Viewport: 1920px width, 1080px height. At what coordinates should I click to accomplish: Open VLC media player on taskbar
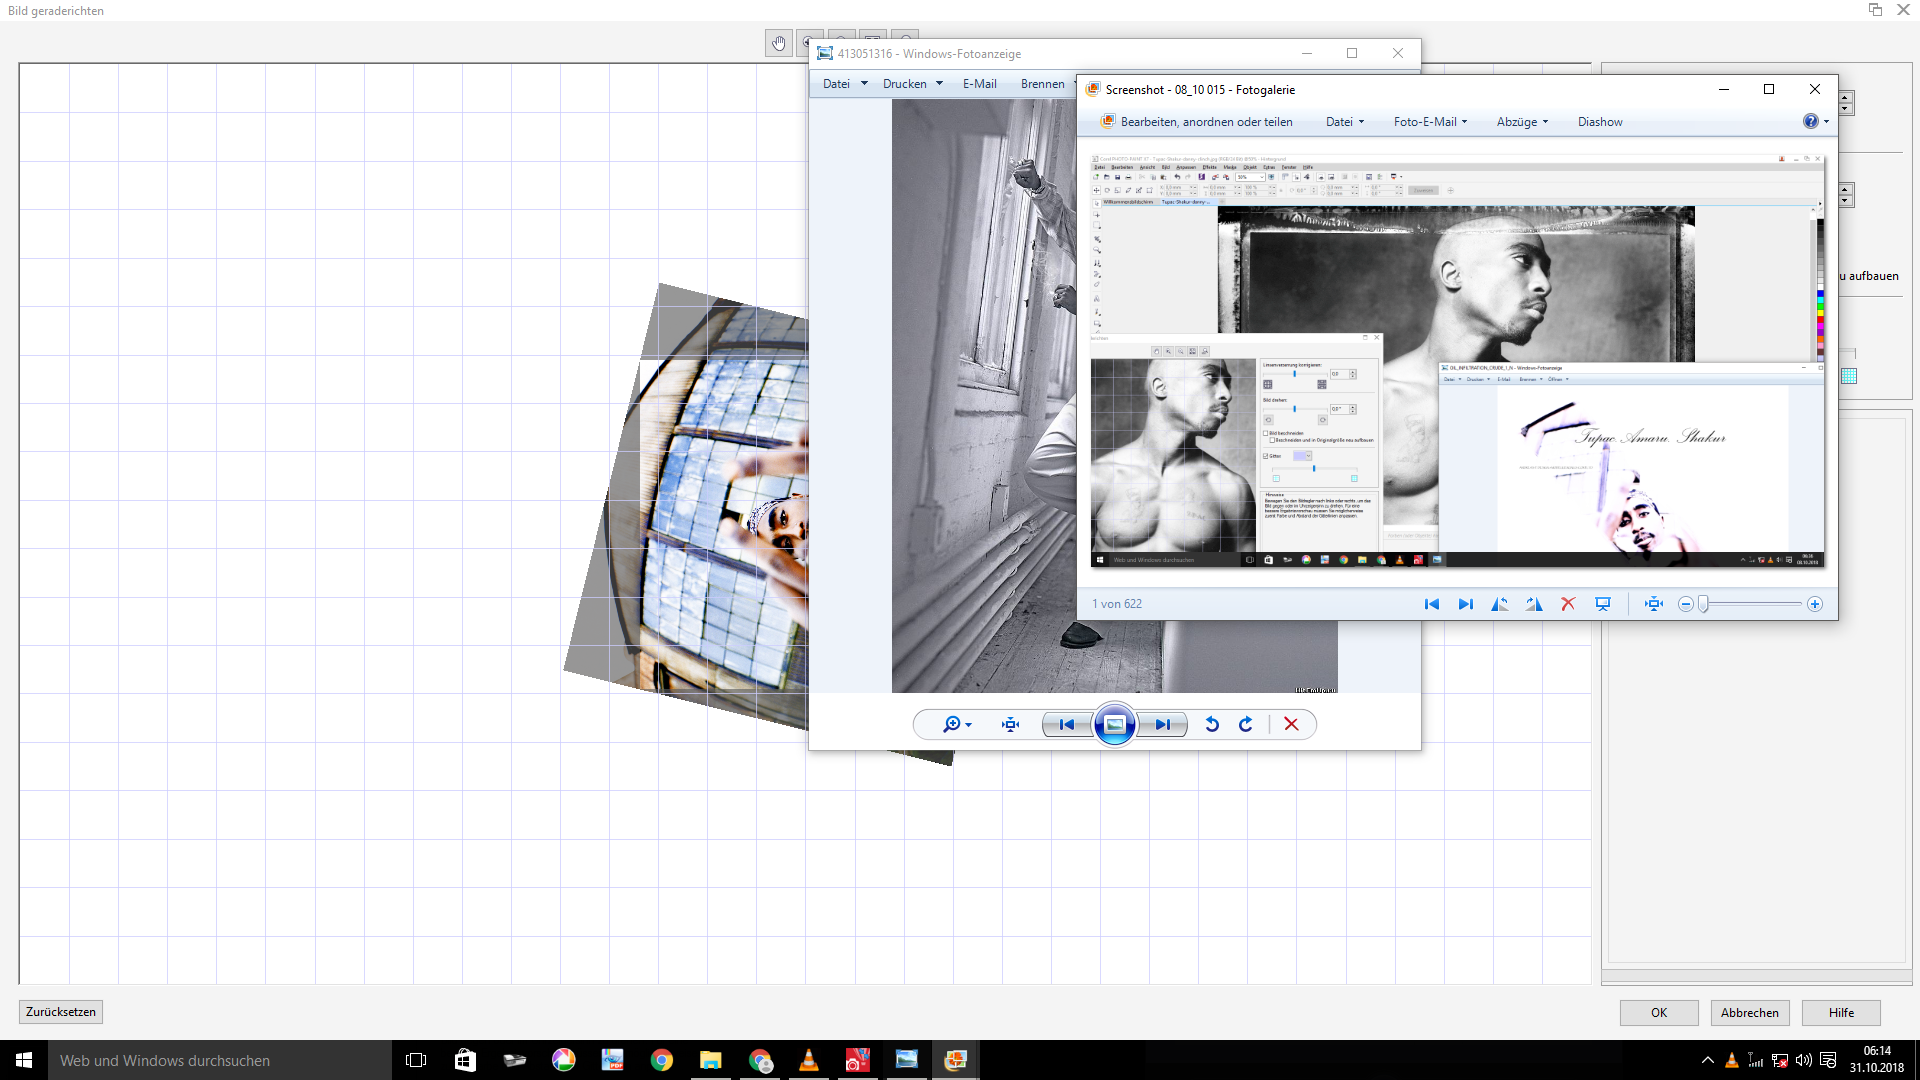pos(808,1060)
